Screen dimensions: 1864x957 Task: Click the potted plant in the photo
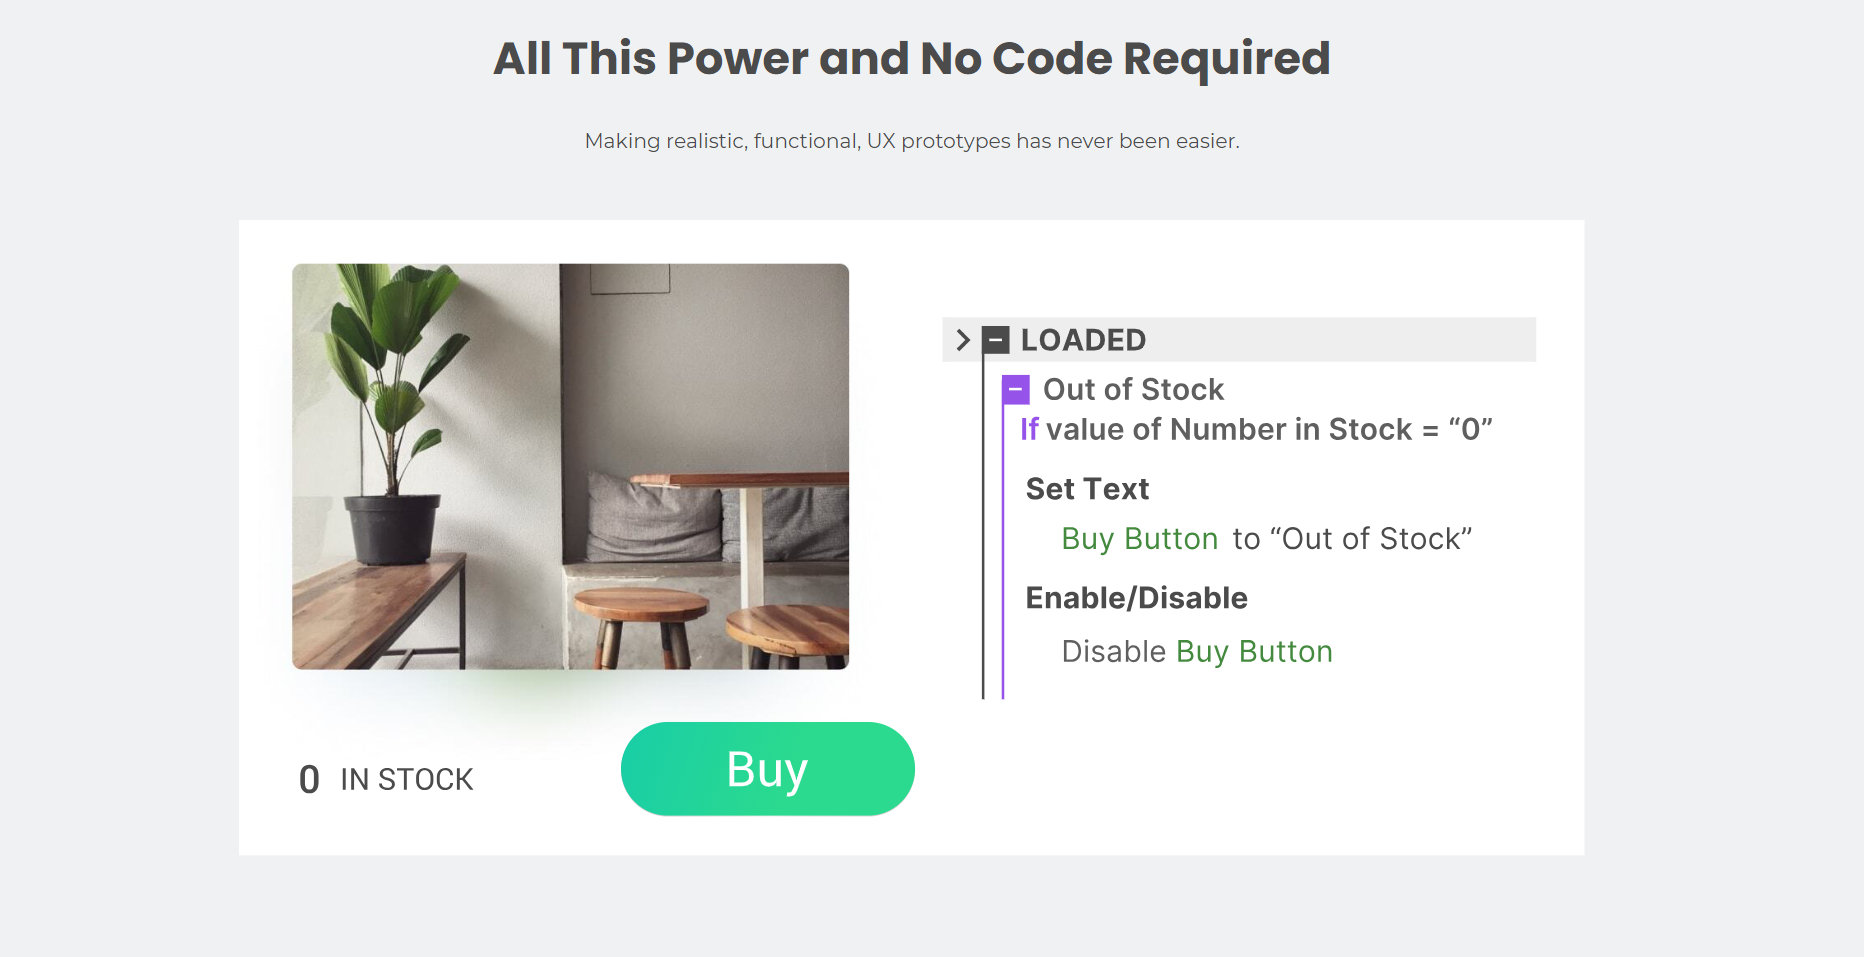coord(390,410)
